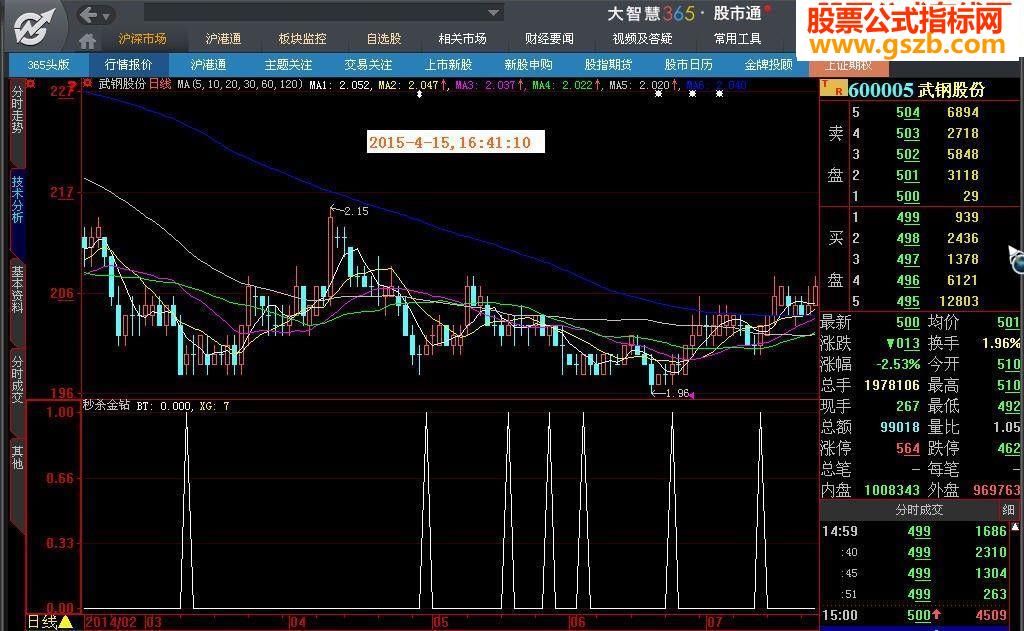Click the red icon beside 武钢股份 chart title

click(88, 84)
